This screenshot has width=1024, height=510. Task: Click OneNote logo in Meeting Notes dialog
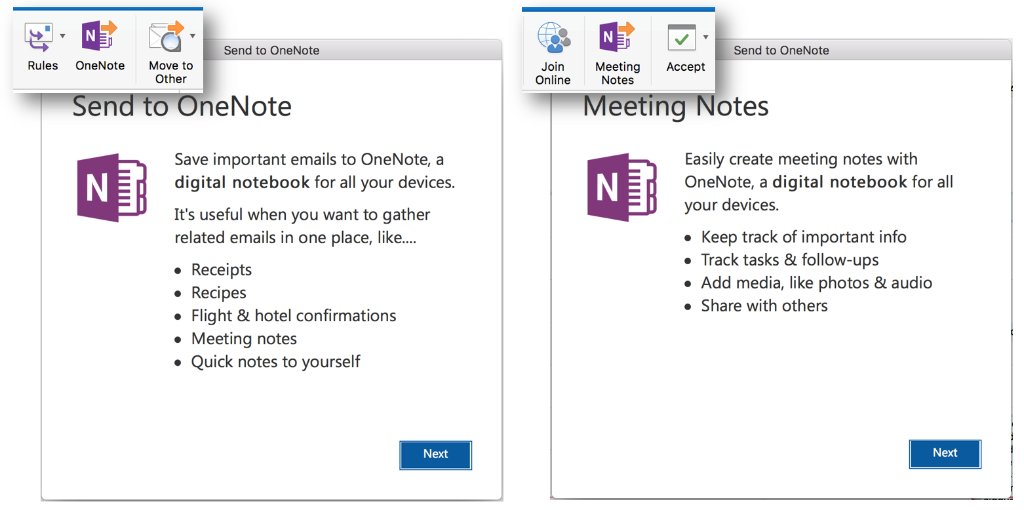tap(622, 187)
